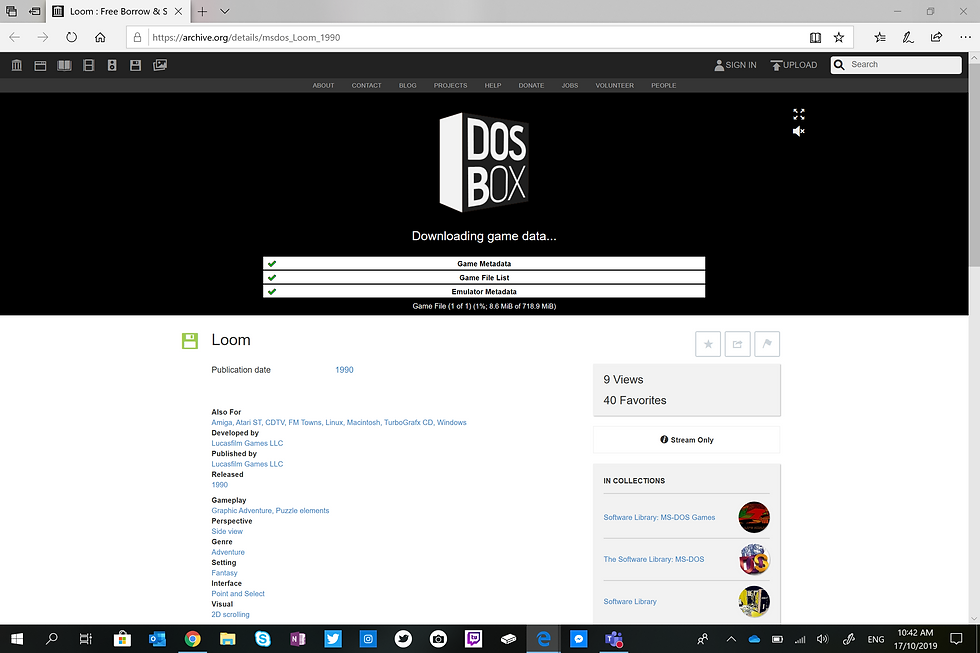Open Software Library: MS-DOS Games collection
This screenshot has width=980, height=653.
(659, 517)
